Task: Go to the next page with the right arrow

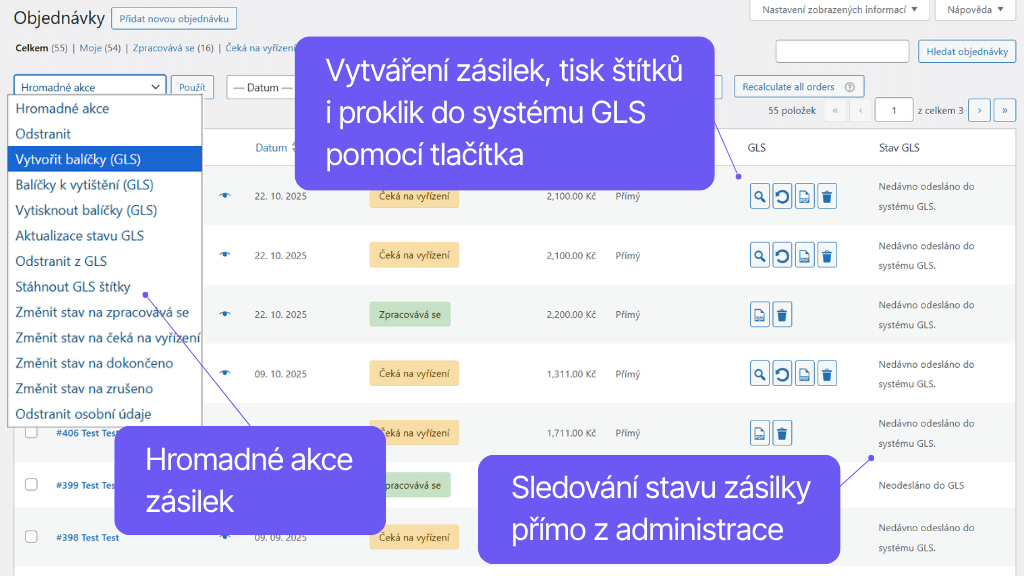Action: 978,109
